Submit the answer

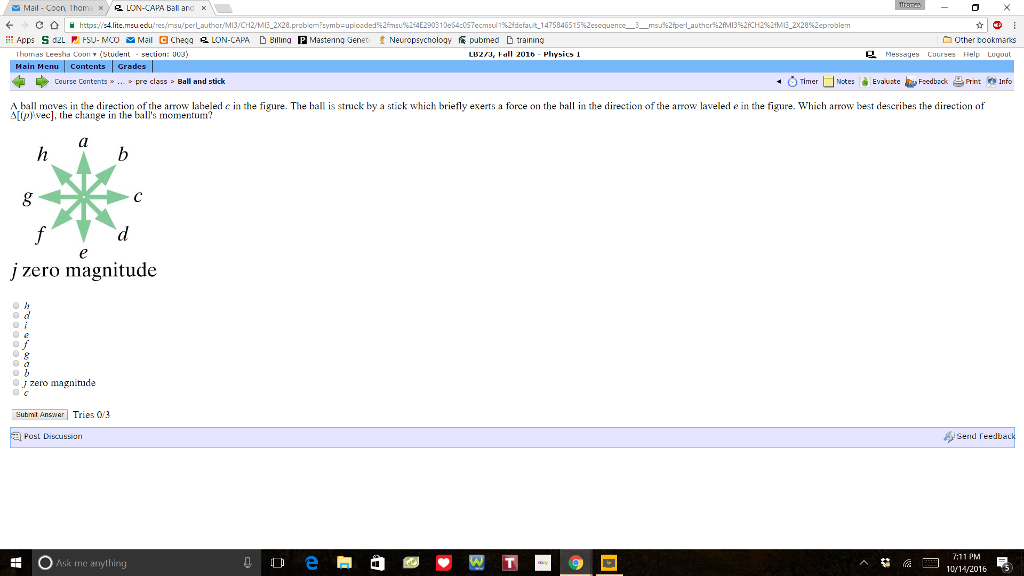40,415
